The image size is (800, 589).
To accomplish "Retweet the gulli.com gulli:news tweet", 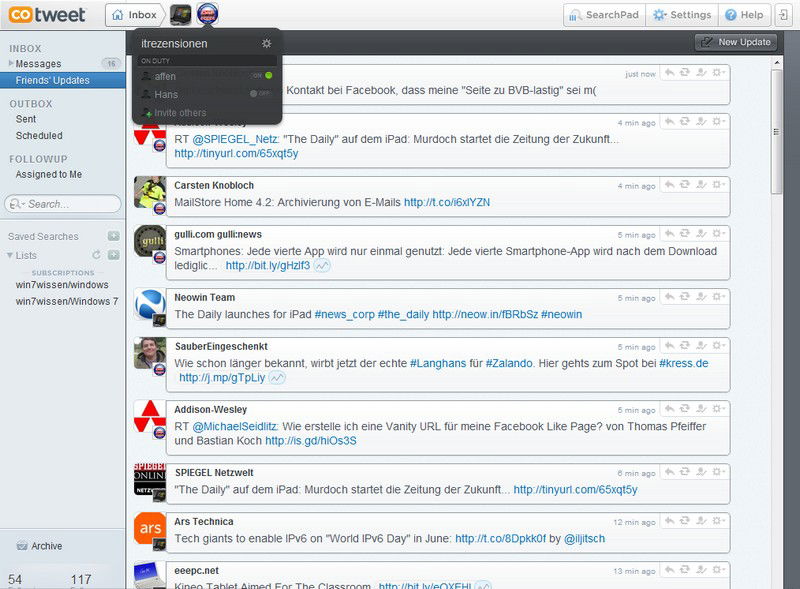I will click(685, 233).
